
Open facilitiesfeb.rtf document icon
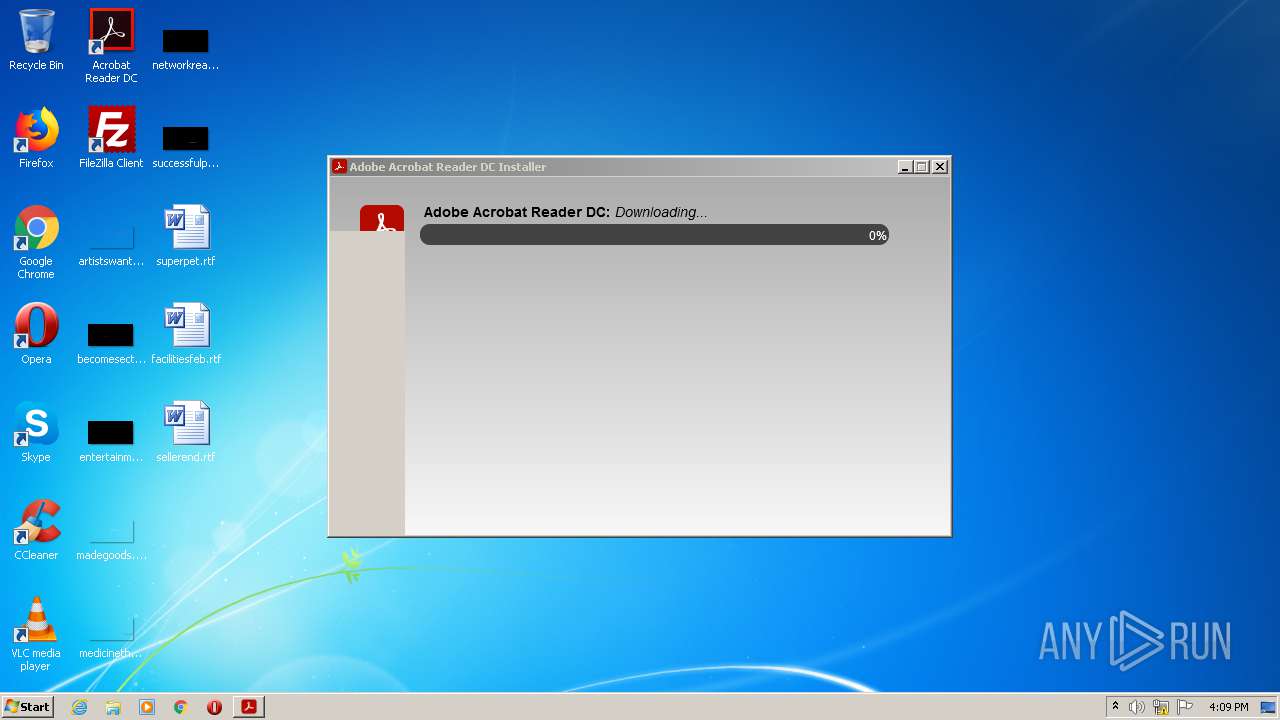click(x=186, y=334)
